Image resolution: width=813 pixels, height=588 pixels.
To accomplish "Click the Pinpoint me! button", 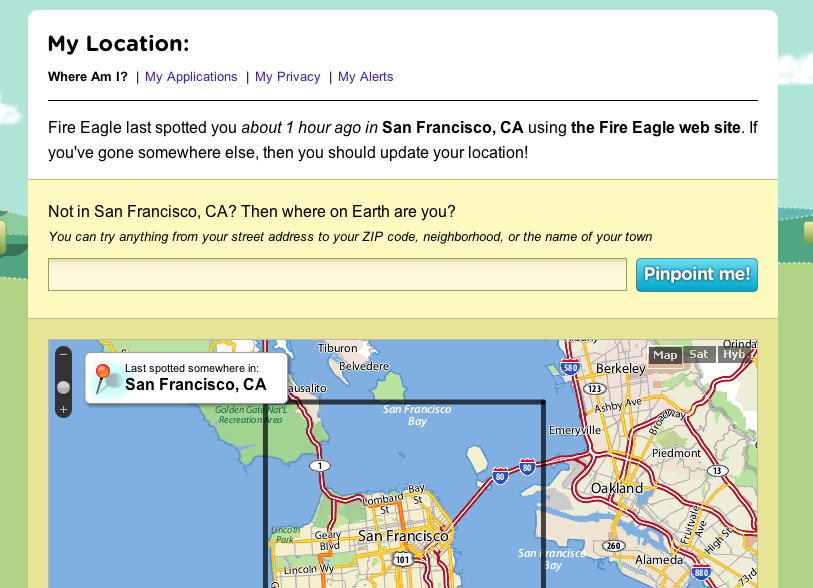I will pos(697,275).
